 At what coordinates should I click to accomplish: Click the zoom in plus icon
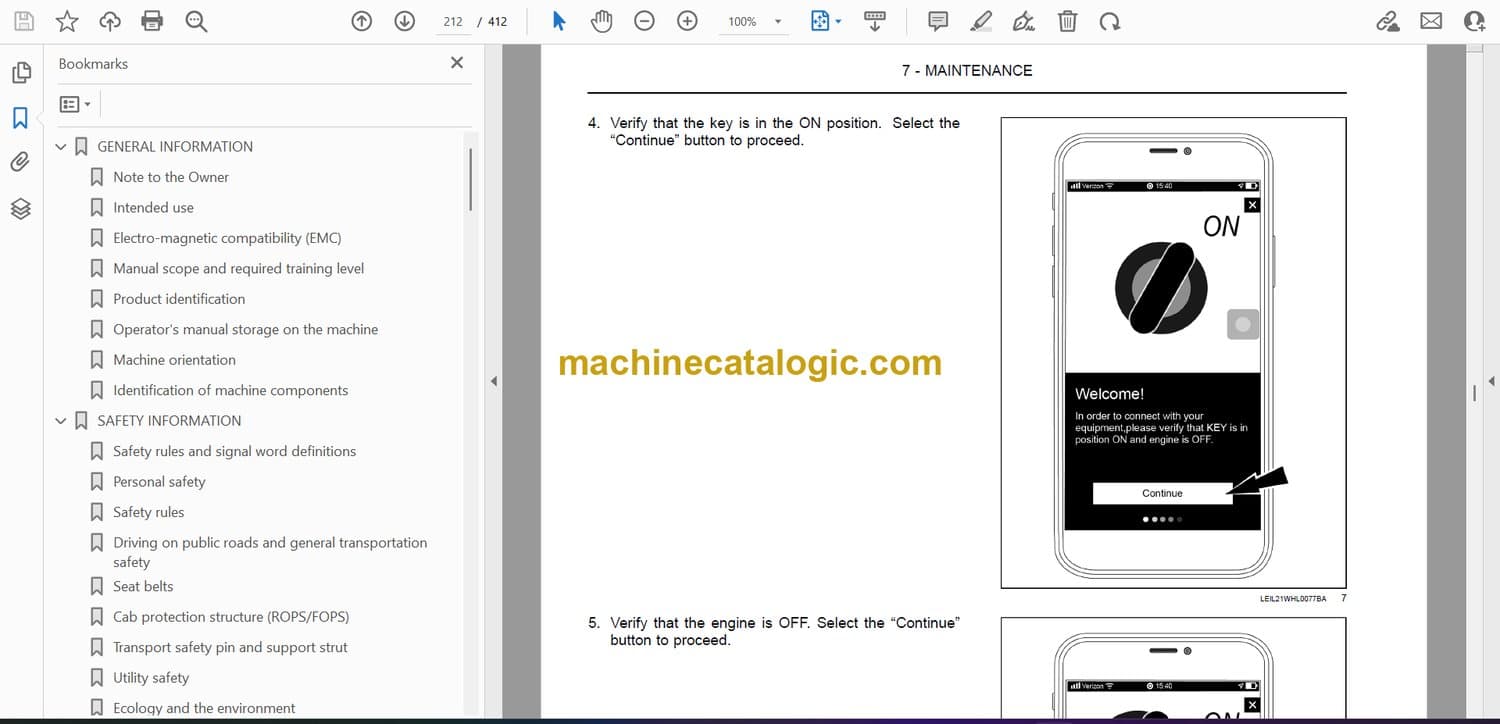[x=687, y=21]
